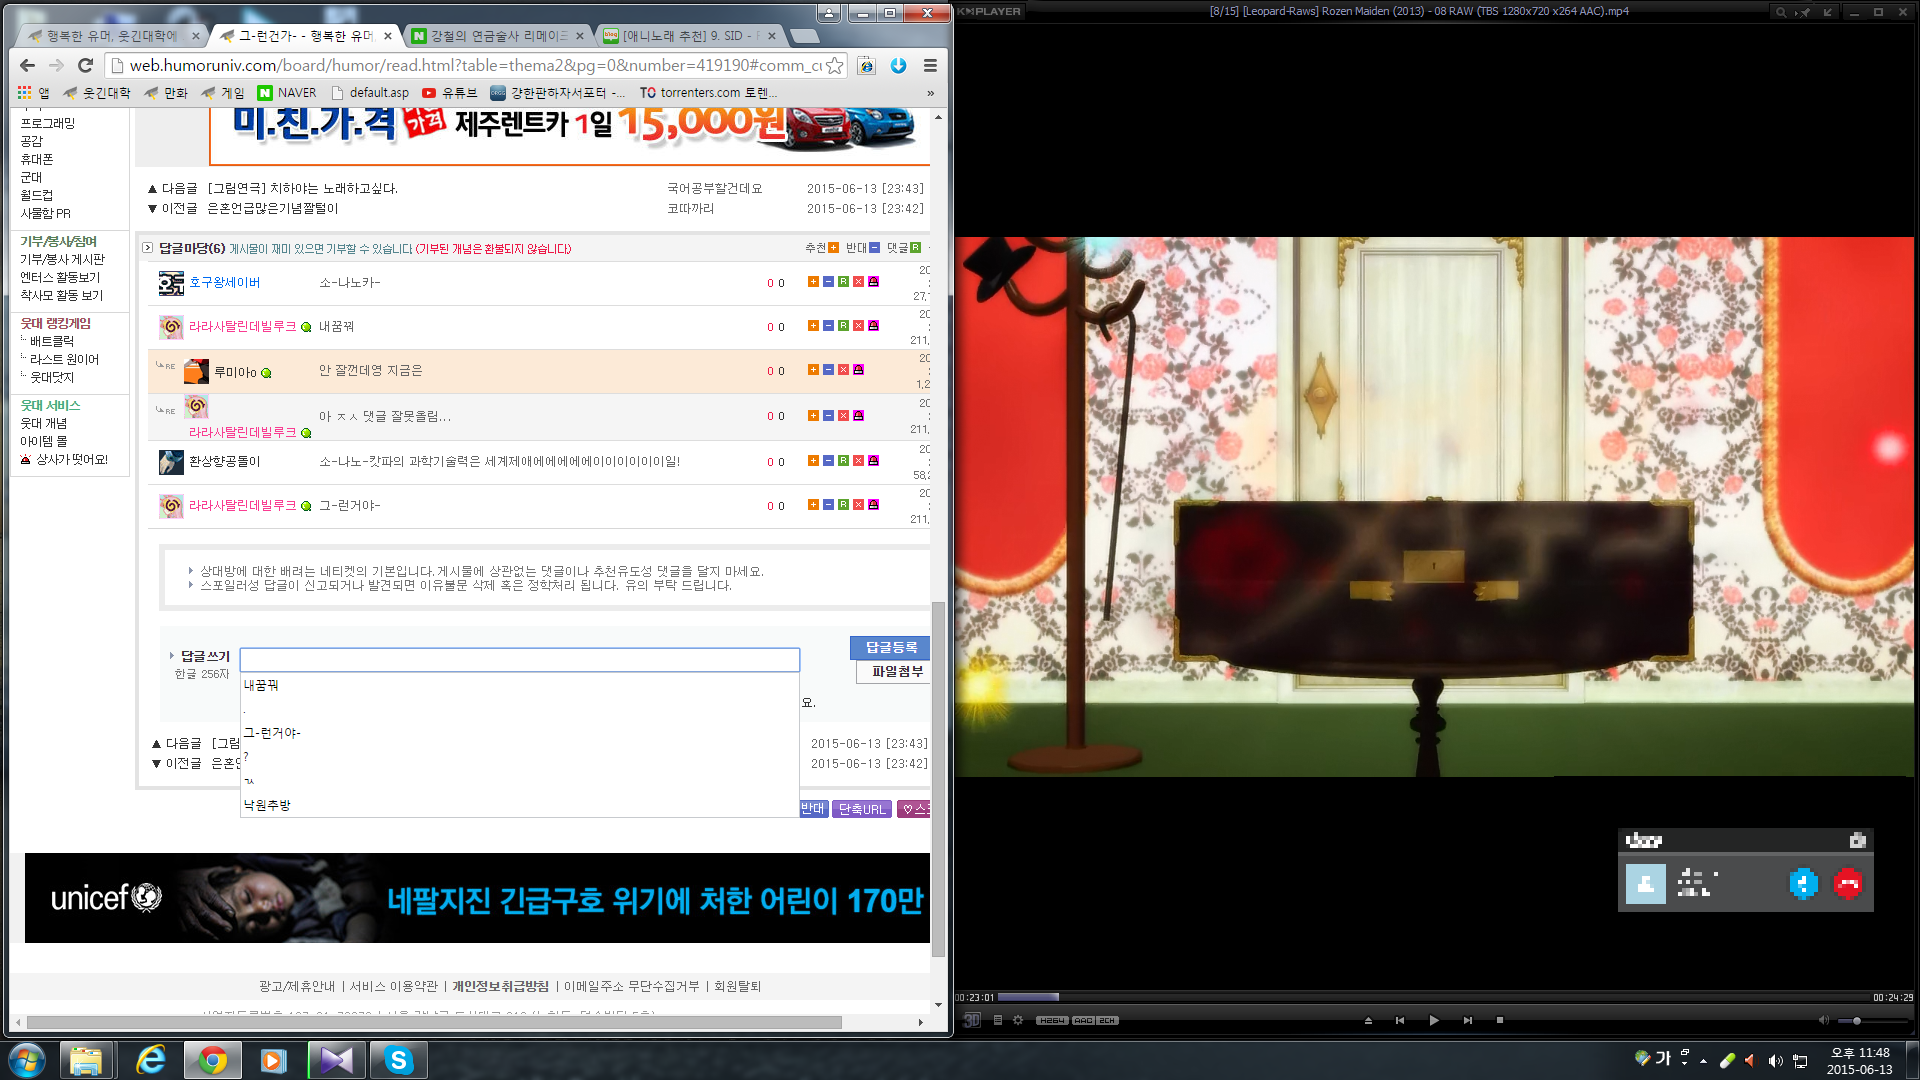Image resolution: width=1920 pixels, height=1080 pixels.
Task: Click the 단축URL button
Action: [861, 809]
